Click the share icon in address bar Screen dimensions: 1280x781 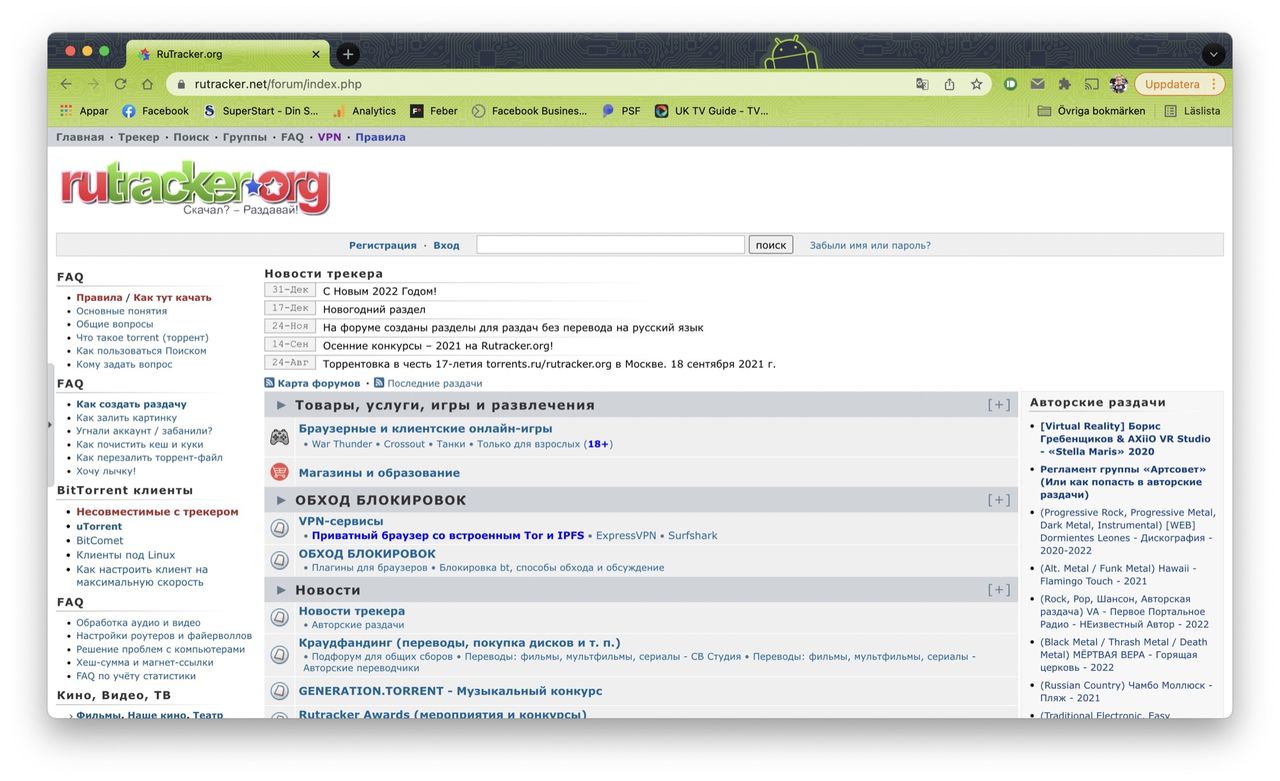click(x=949, y=84)
